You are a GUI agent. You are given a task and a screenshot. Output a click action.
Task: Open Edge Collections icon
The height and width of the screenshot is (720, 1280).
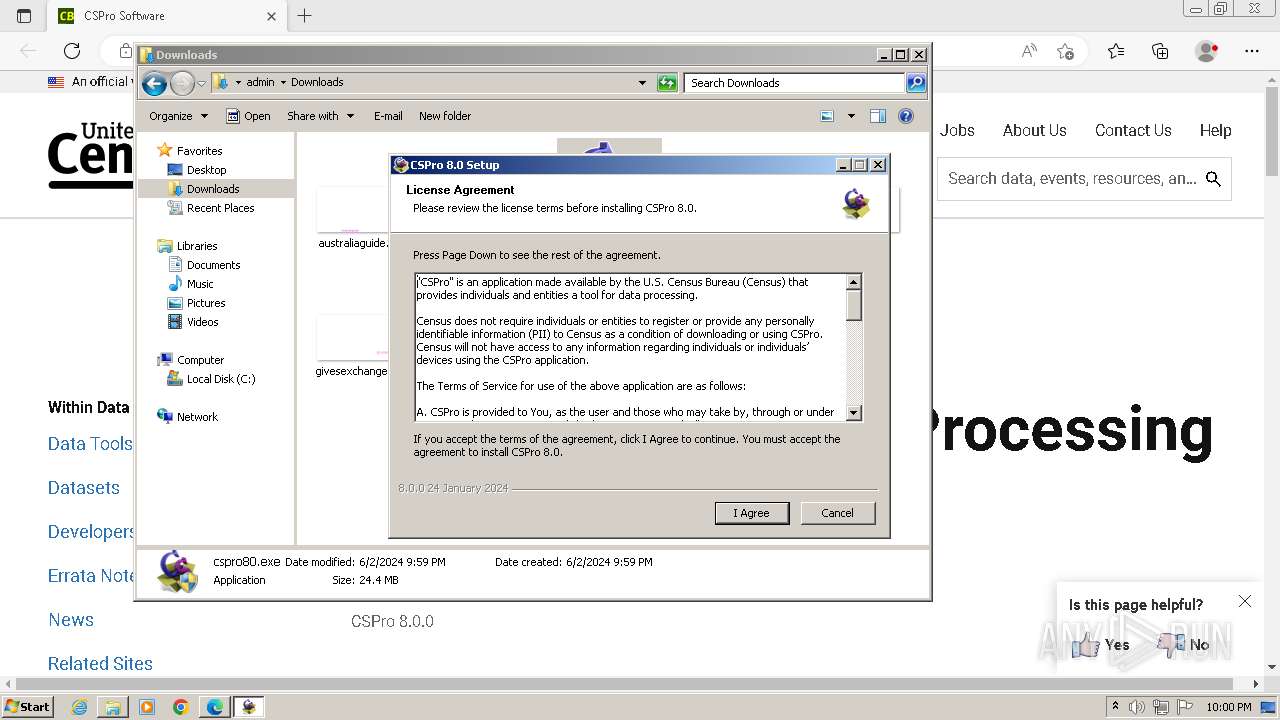click(x=1160, y=51)
